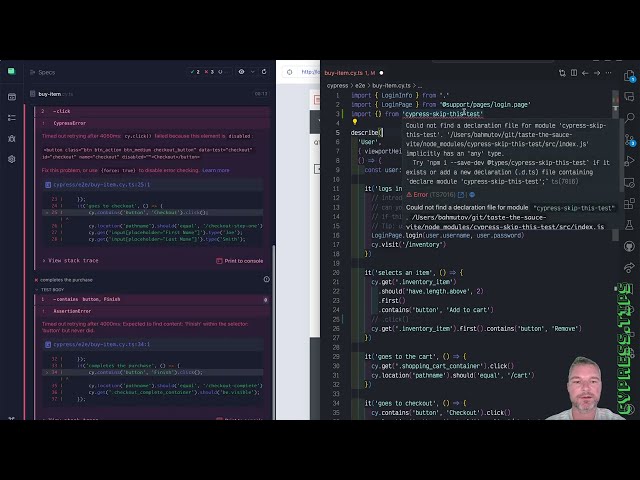640x480 pixels.
Task: Open VS Code Search magnifier icon
Action: pos(629,118)
